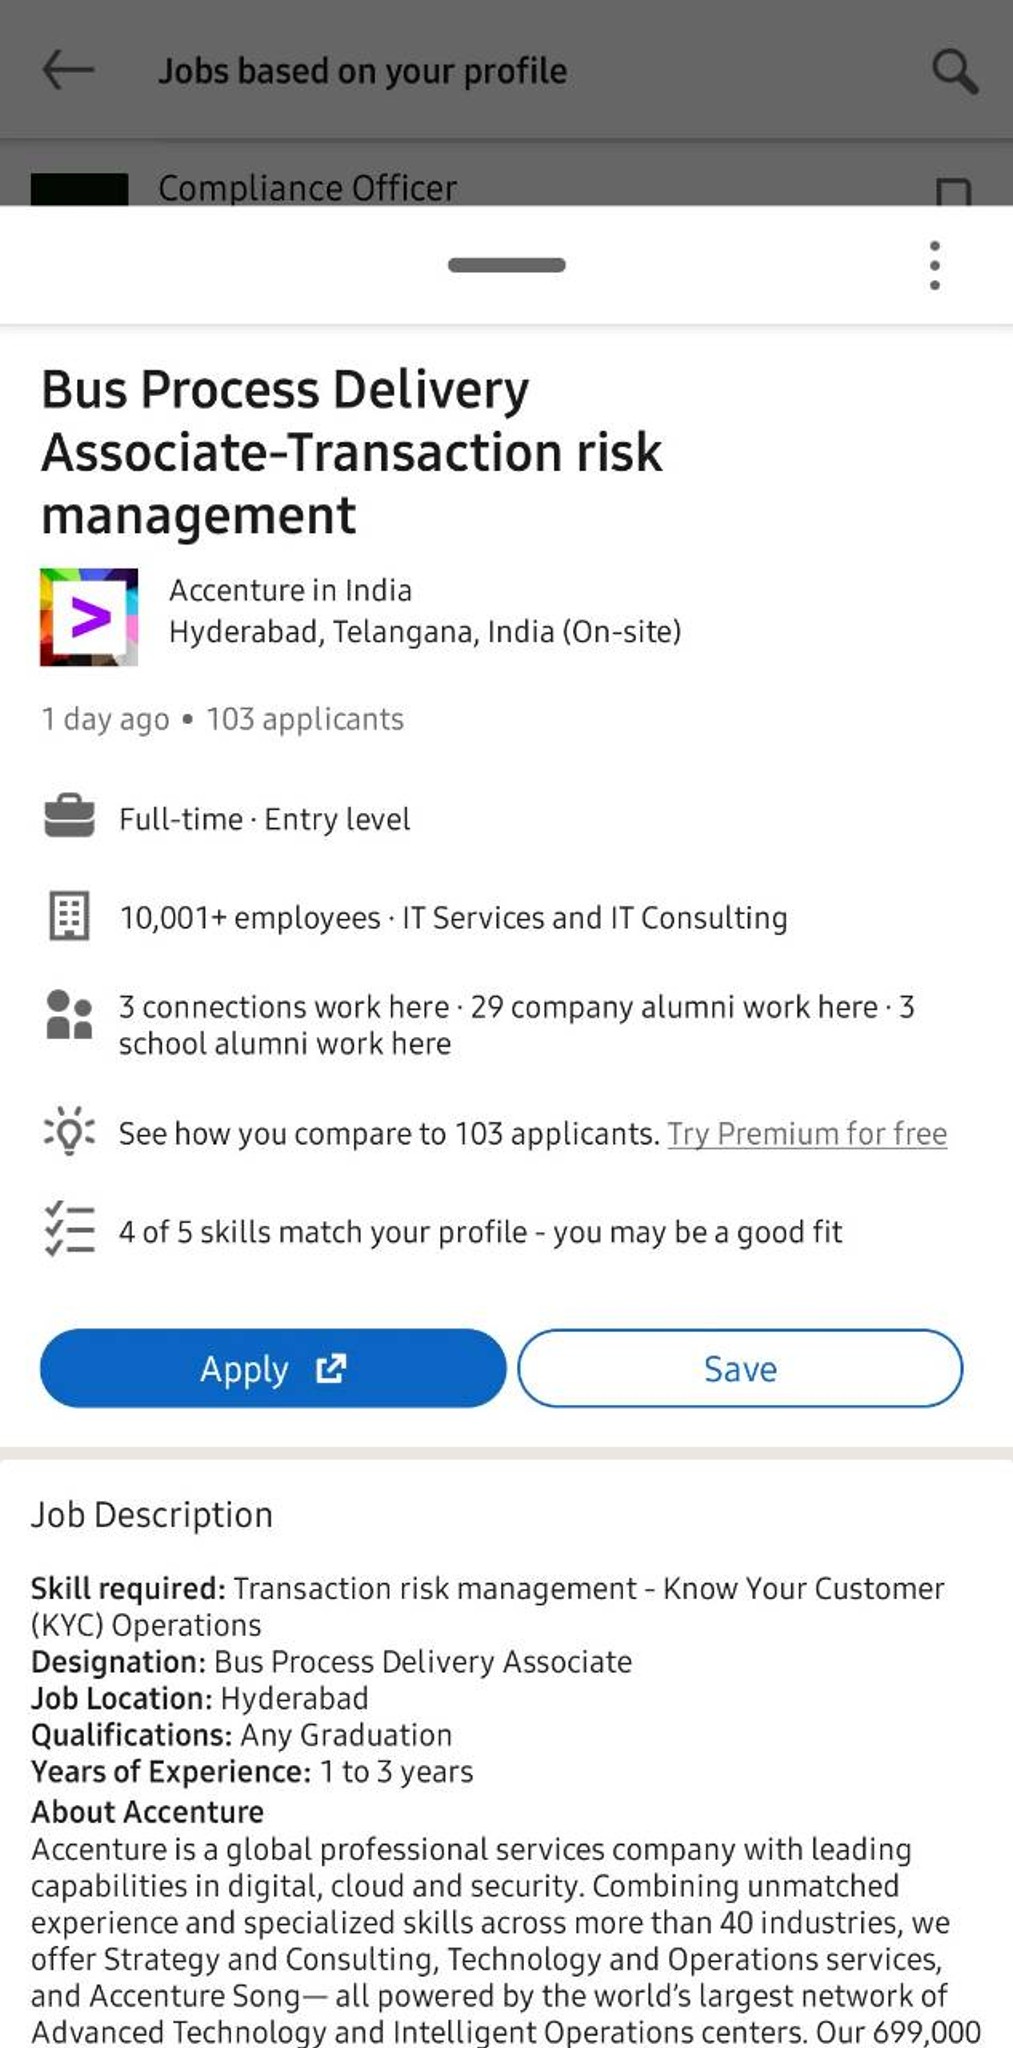The width and height of the screenshot is (1013, 2048).
Task: Tap the Job Description heading
Action: click(x=152, y=1514)
